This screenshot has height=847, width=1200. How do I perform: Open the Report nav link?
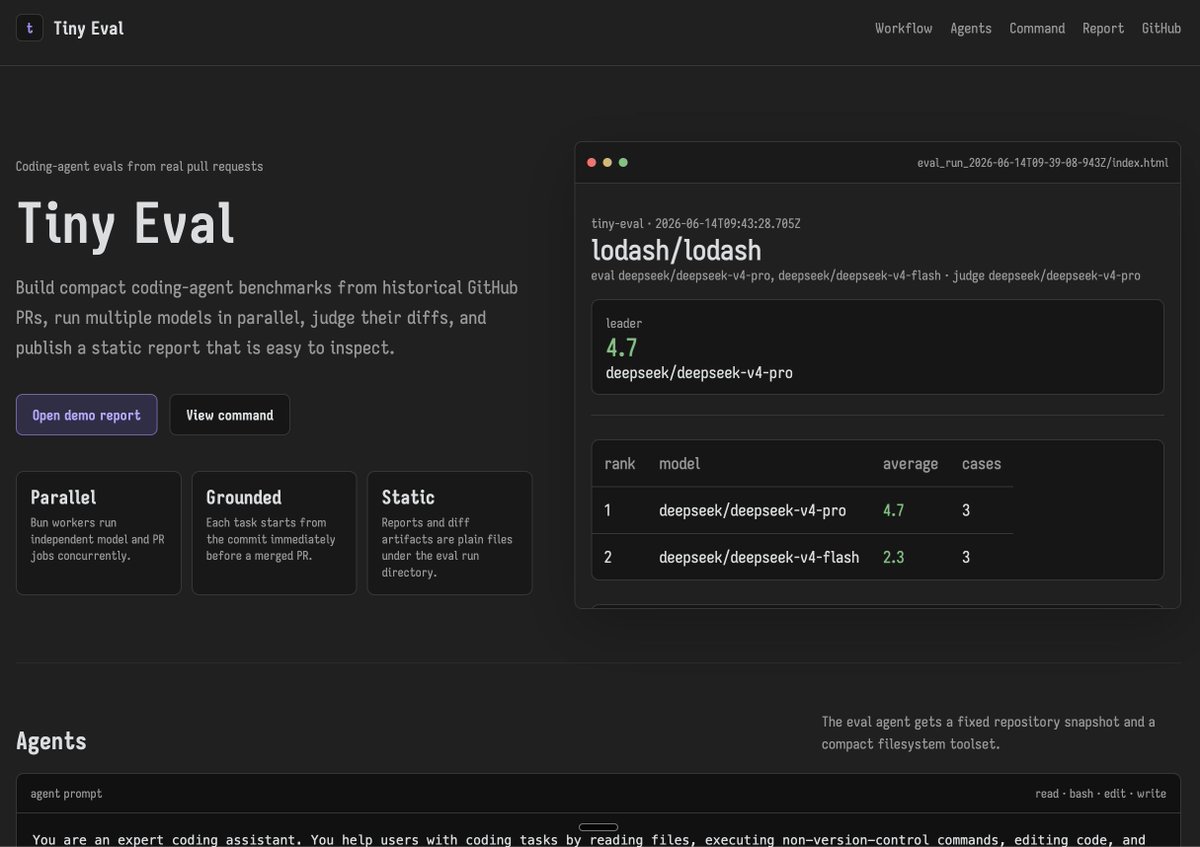point(1103,28)
